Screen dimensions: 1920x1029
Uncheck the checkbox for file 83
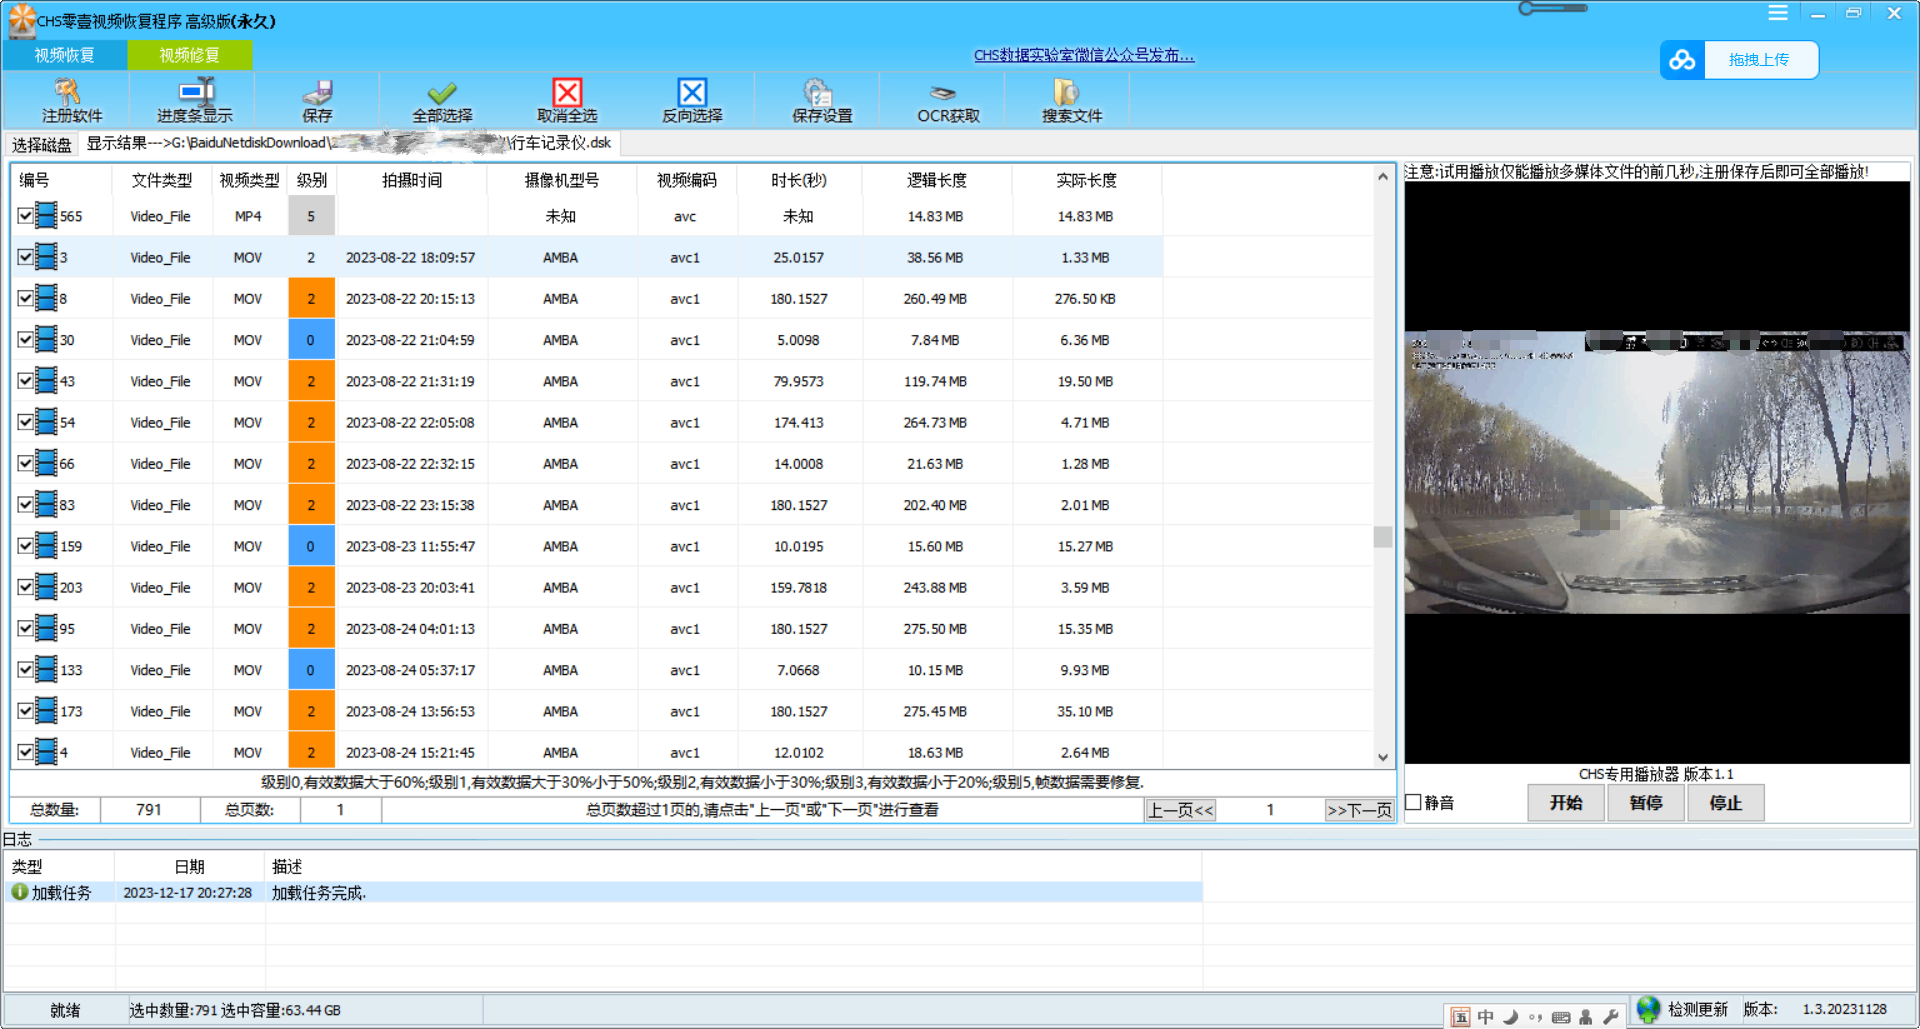25,504
